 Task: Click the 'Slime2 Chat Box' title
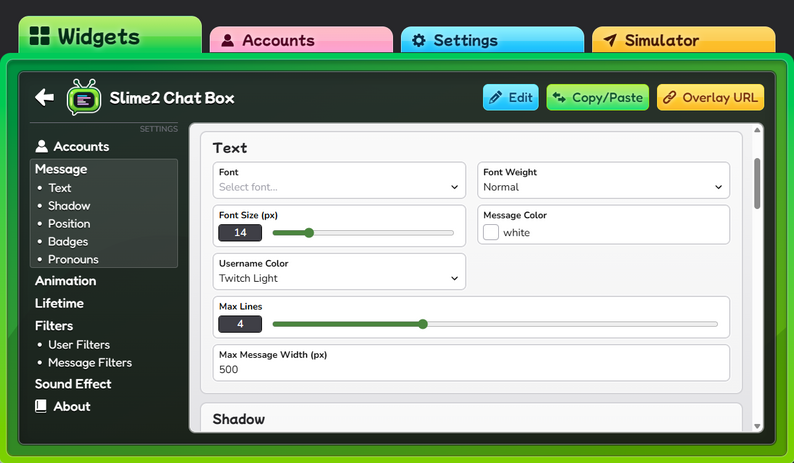pyautogui.click(x=172, y=97)
